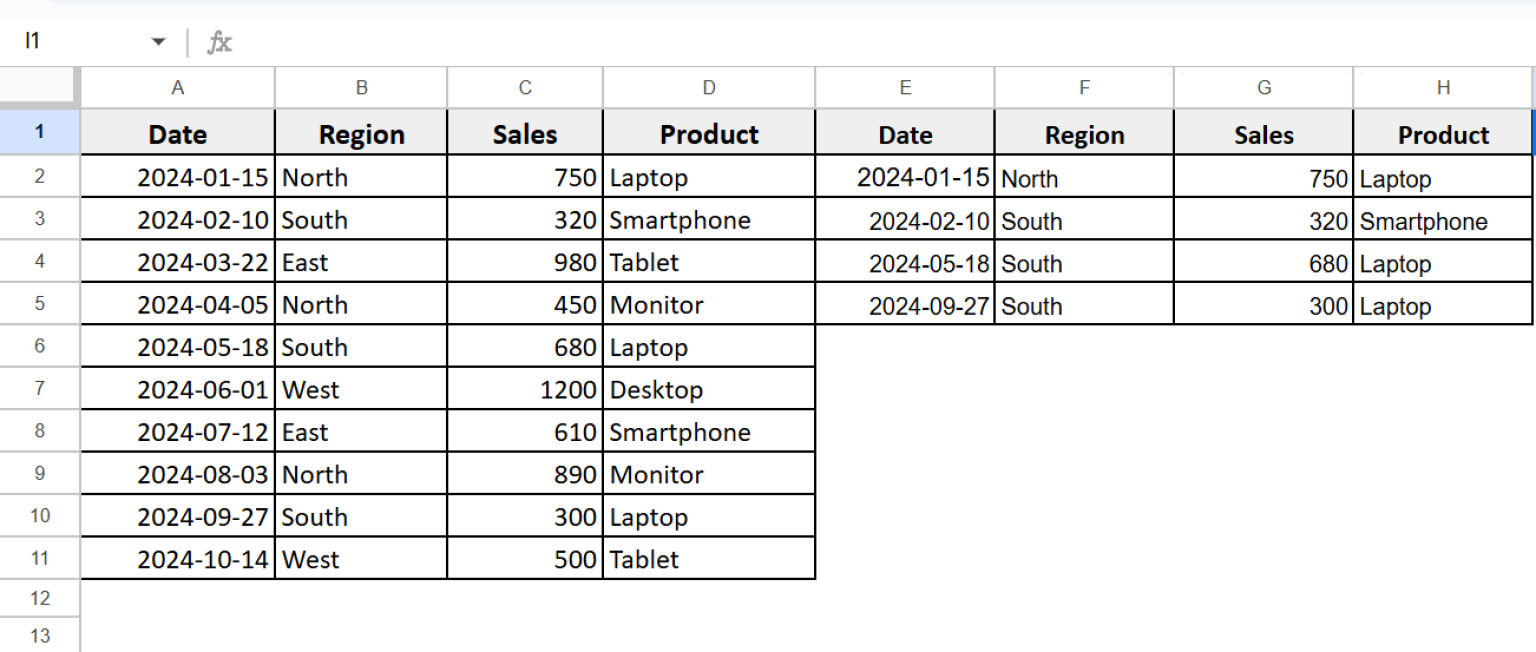Viewport: 1536px width, 652px height.
Task: Select column H header
Action: pos(1443,87)
